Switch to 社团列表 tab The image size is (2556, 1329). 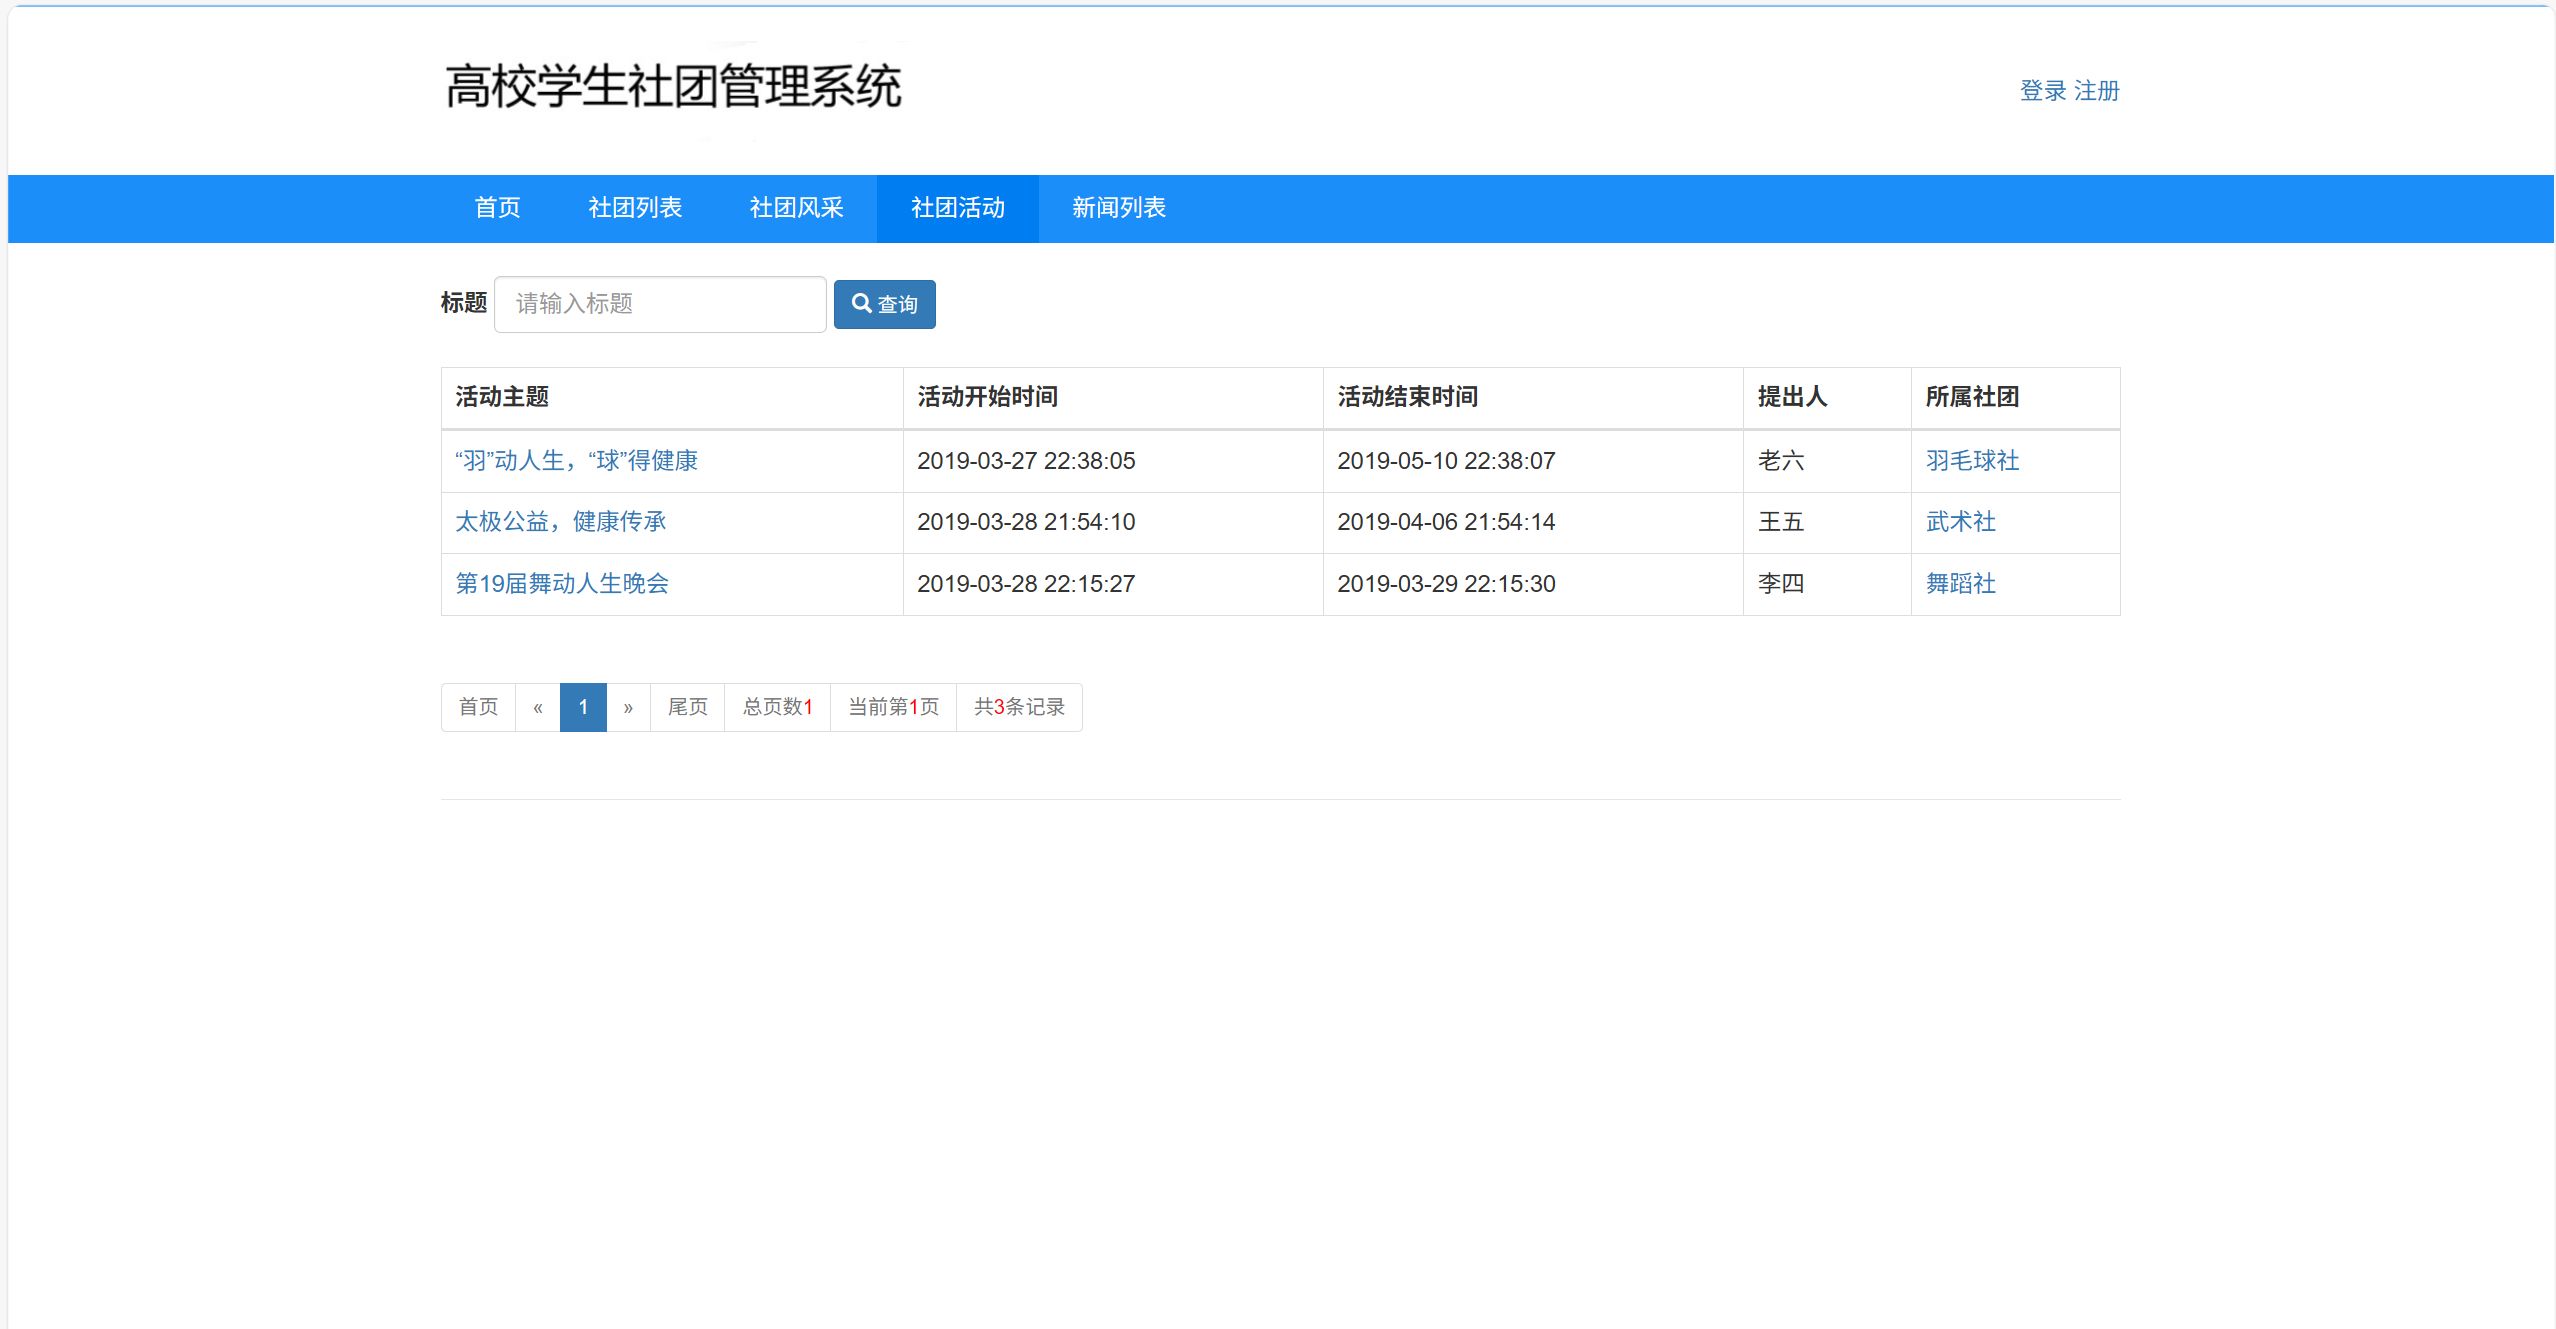(635, 208)
